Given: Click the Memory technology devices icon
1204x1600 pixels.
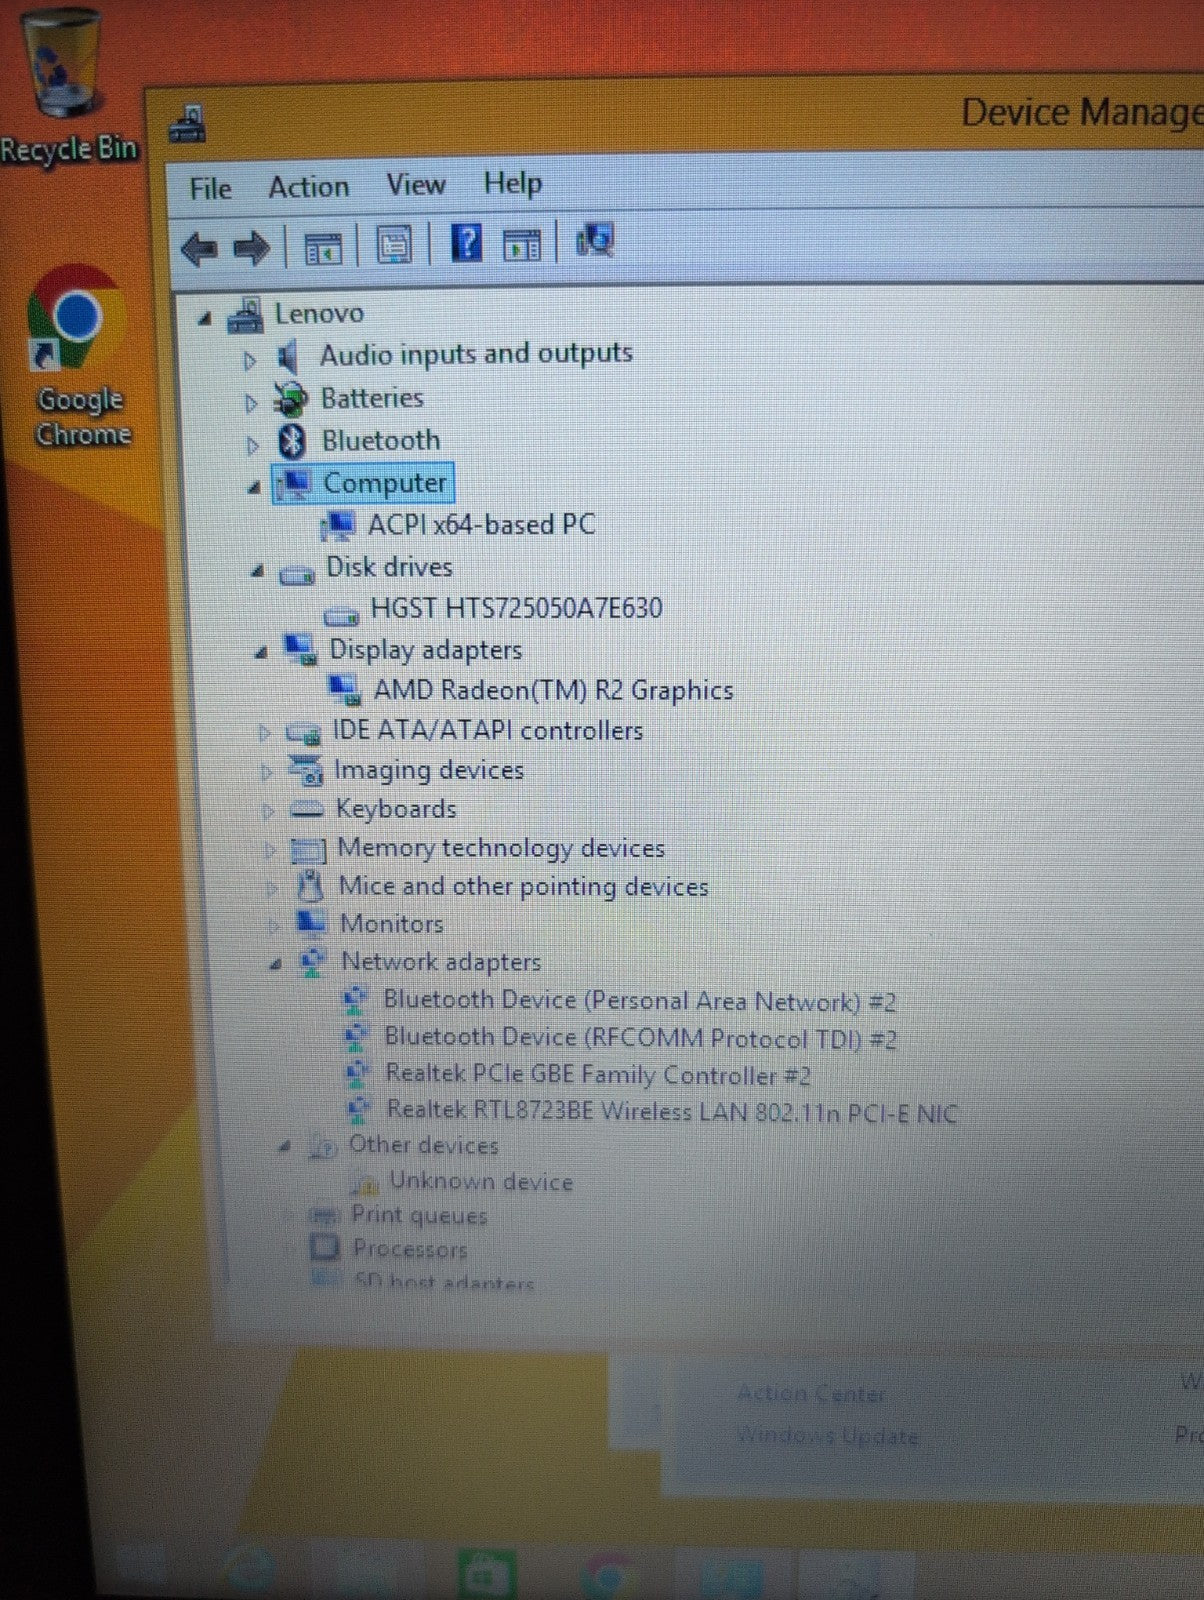Looking at the screenshot, I should (308, 850).
